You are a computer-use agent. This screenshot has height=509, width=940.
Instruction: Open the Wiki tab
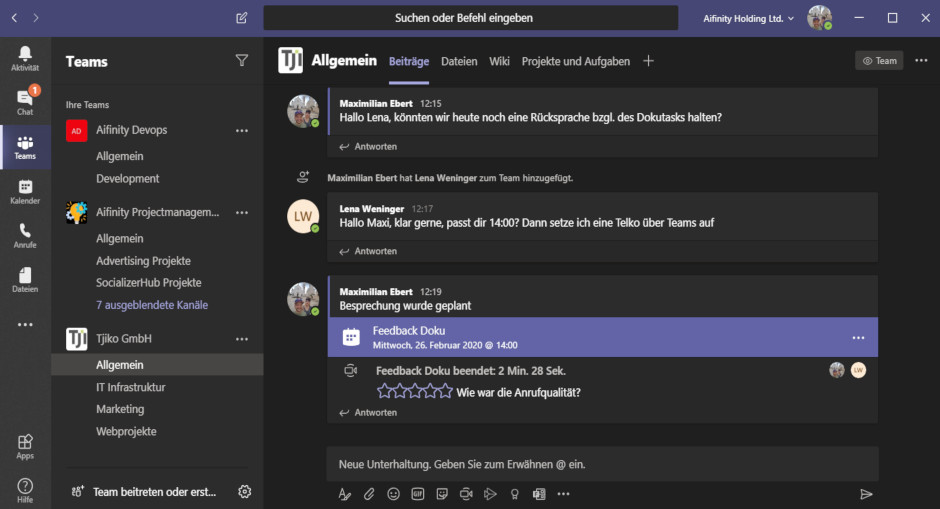[499, 61]
